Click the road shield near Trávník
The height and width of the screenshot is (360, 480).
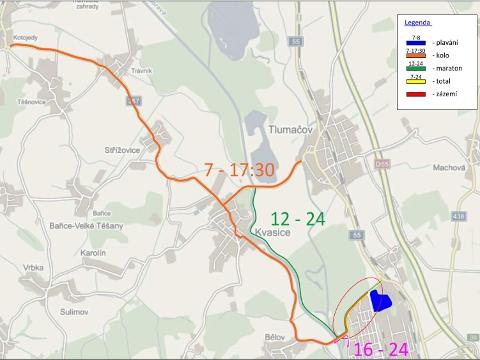[x=134, y=101]
